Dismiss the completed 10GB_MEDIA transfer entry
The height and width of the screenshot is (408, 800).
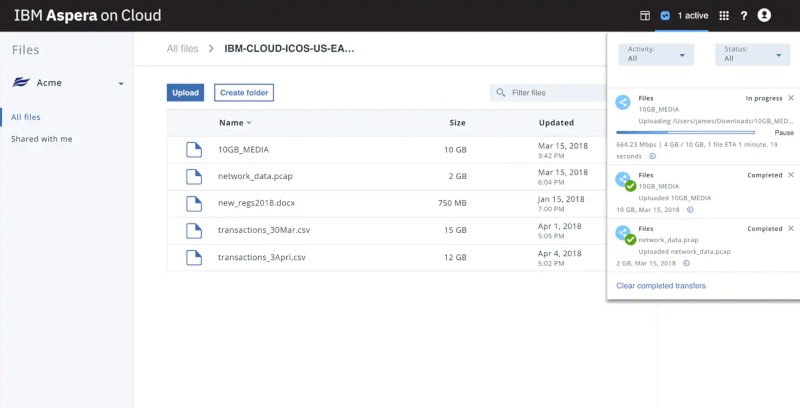click(x=791, y=175)
